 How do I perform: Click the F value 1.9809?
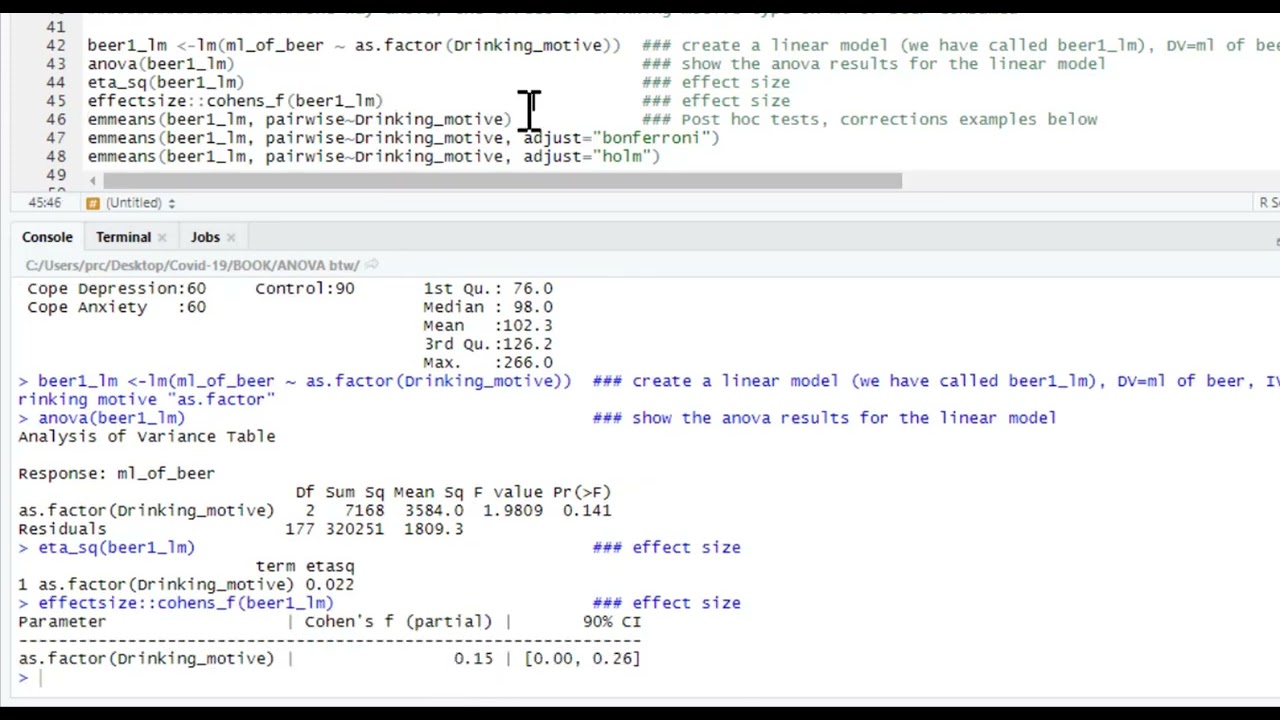pyautogui.click(x=513, y=511)
